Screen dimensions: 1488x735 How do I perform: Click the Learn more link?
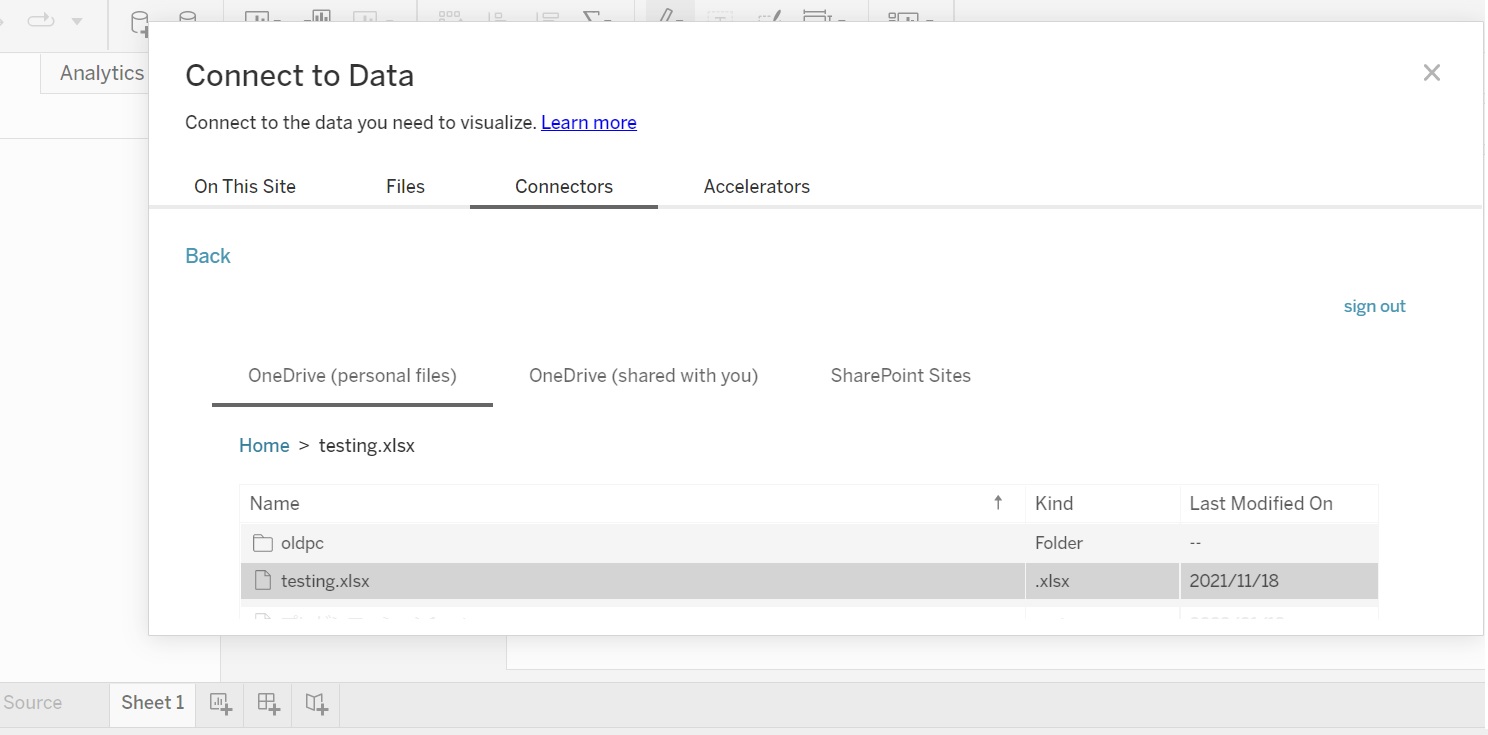pos(588,122)
